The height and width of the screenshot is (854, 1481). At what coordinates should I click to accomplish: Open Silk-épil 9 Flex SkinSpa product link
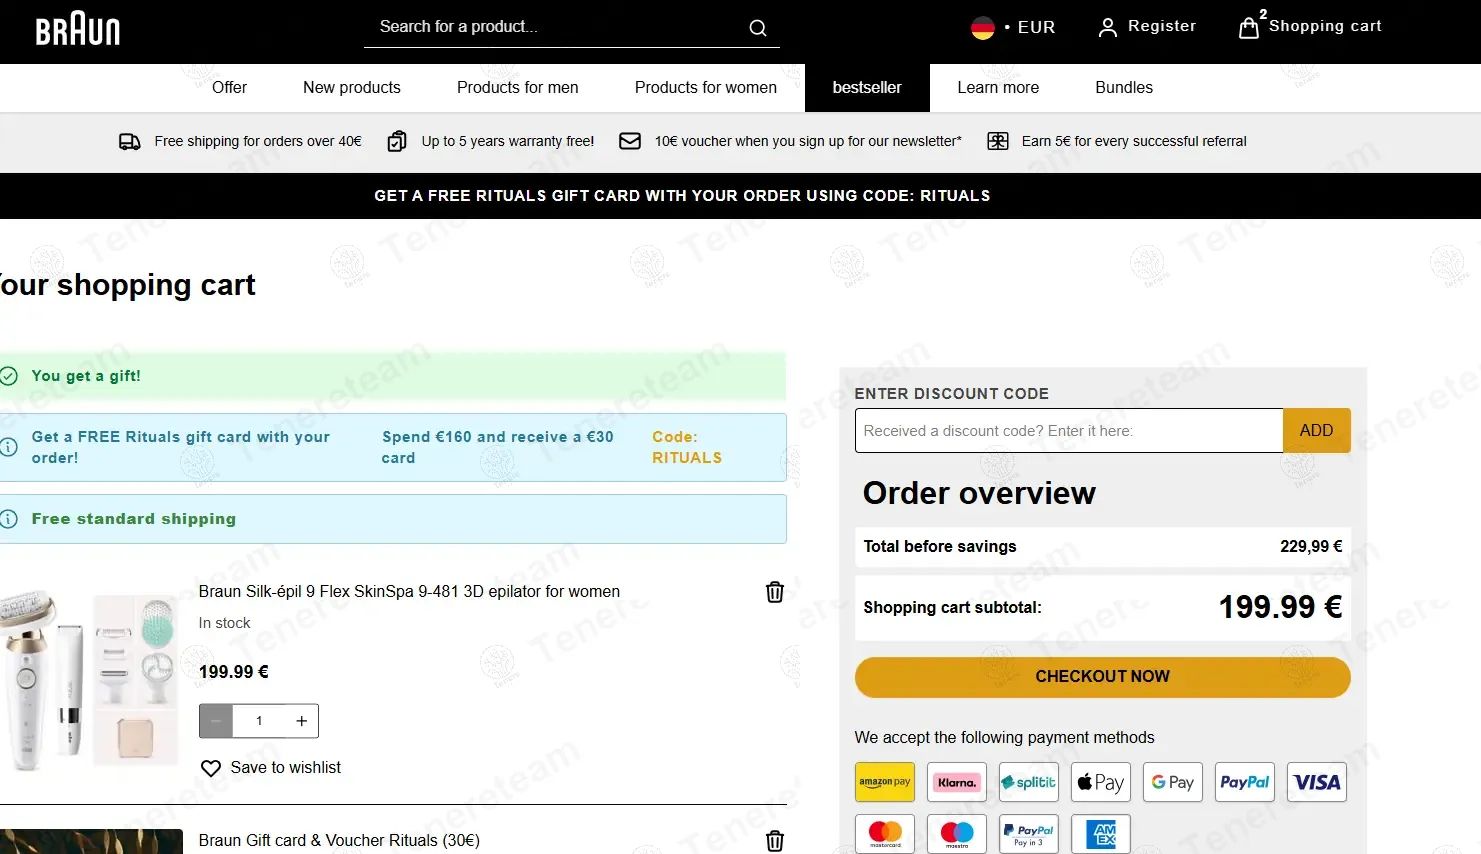(x=409, y=592)
